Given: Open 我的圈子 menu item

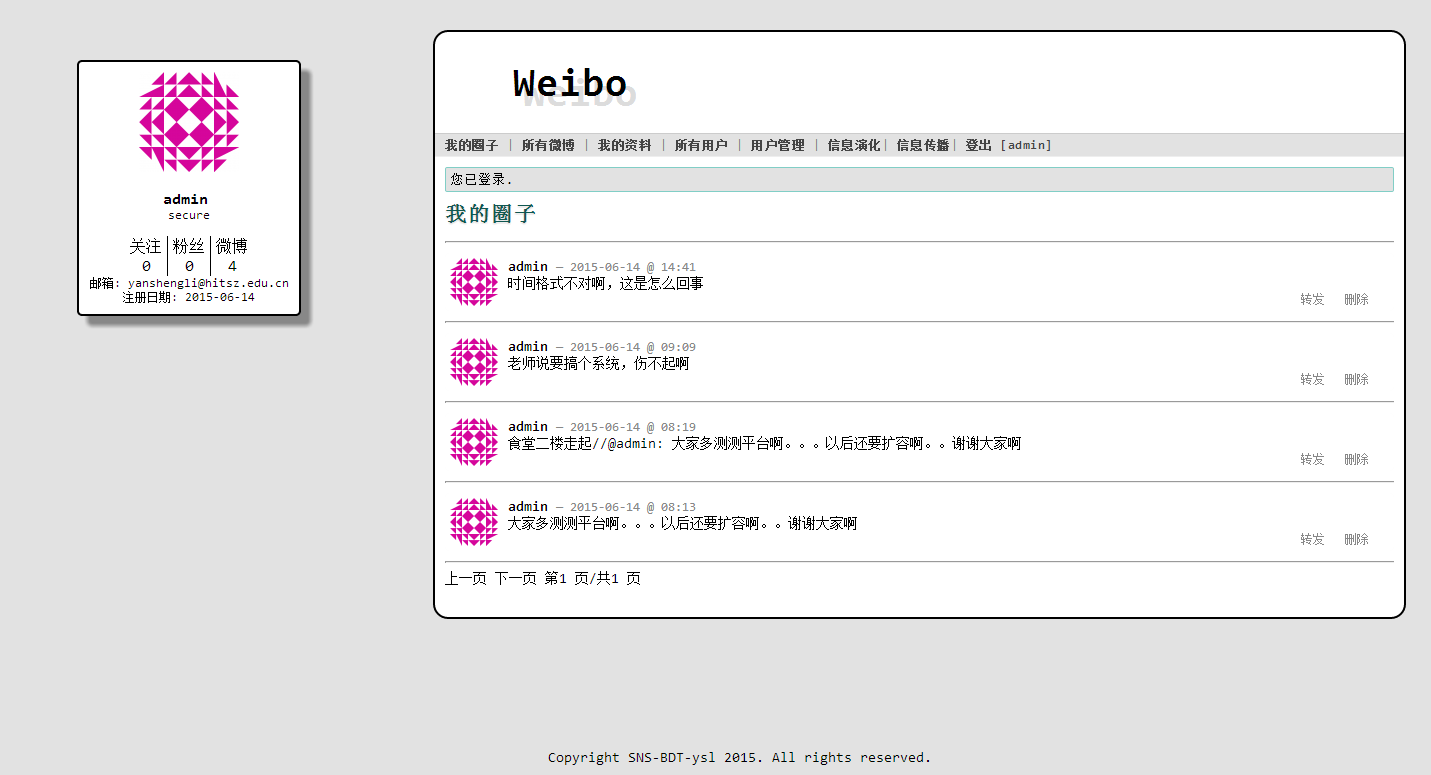Looking at the screenshot, I should [471, 145].
